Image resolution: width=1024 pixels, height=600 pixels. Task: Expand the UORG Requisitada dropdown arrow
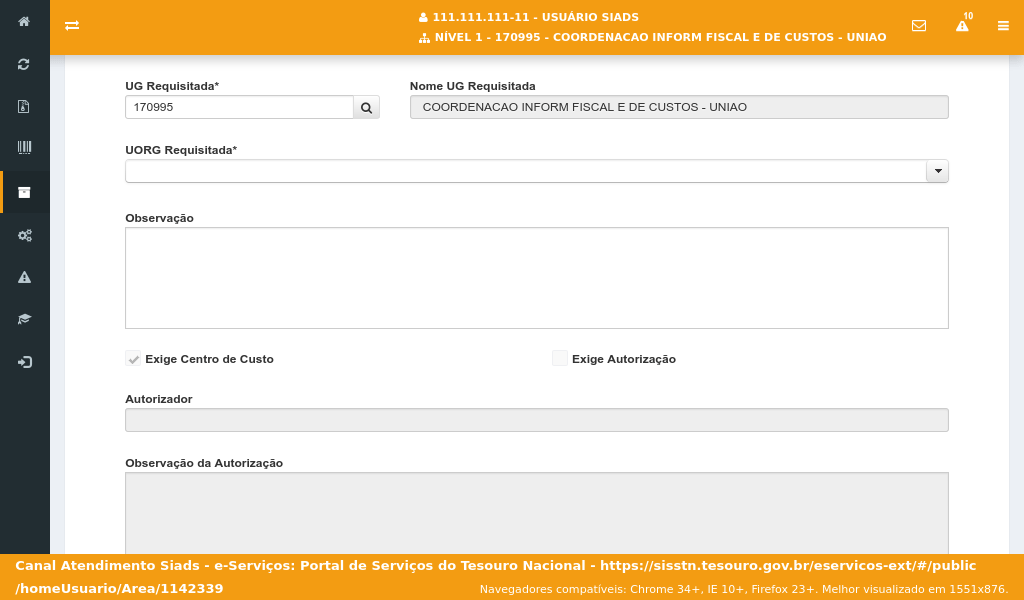tap(937, 171)
